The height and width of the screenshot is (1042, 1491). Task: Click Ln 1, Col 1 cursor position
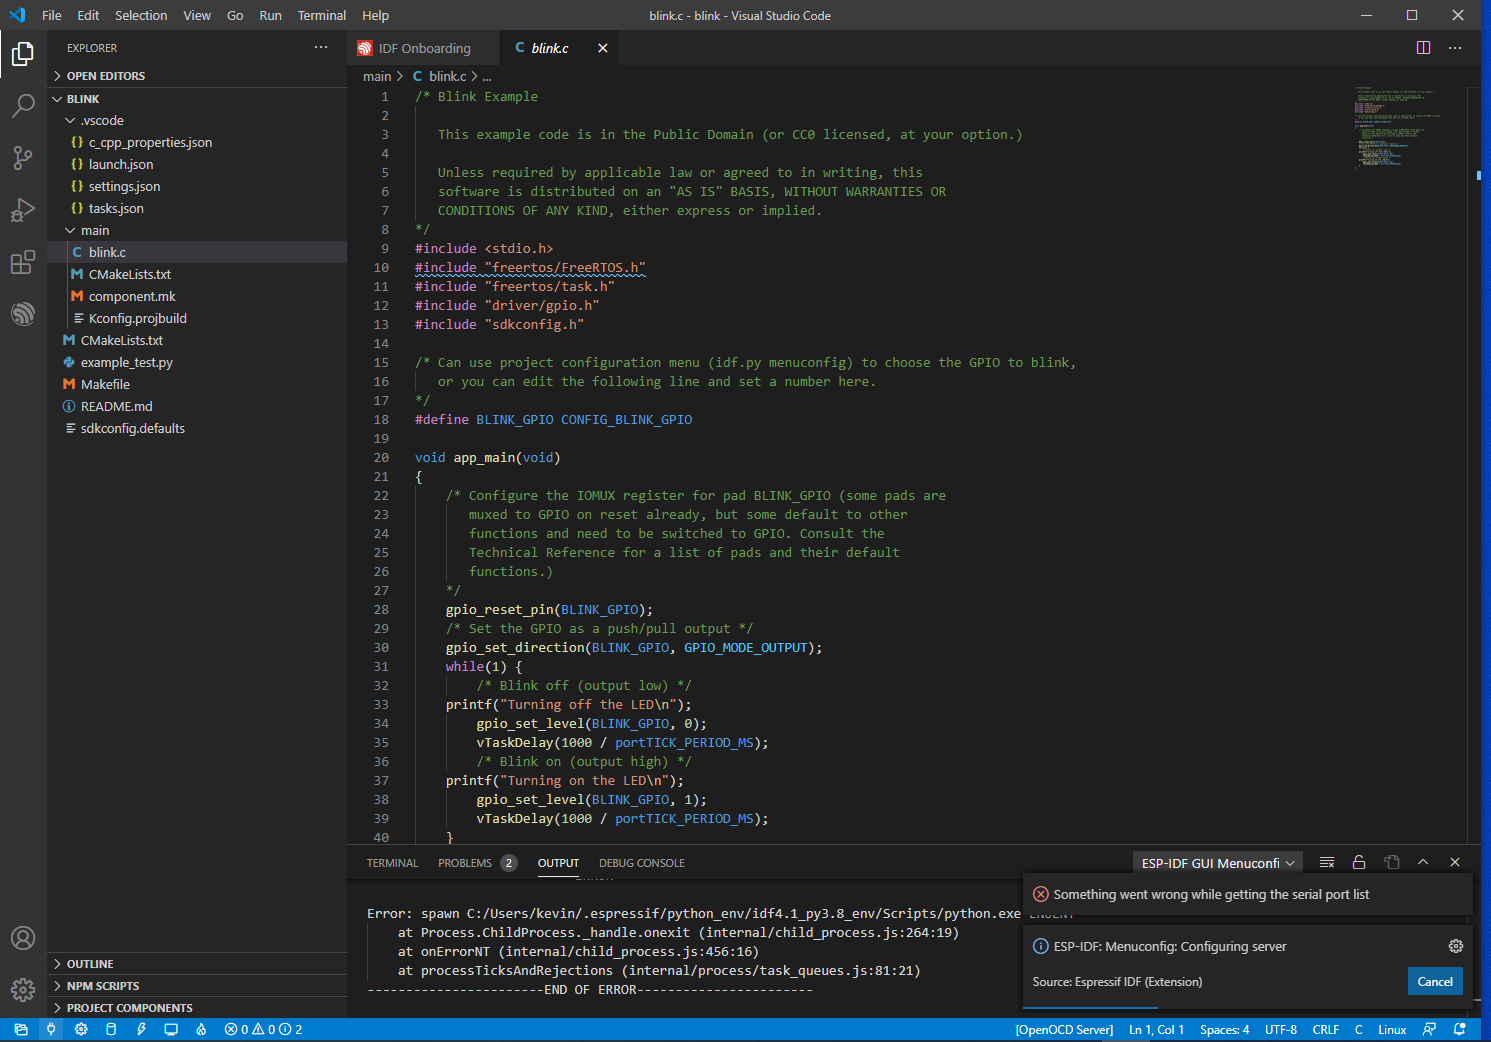(x=1156, y=1029)
